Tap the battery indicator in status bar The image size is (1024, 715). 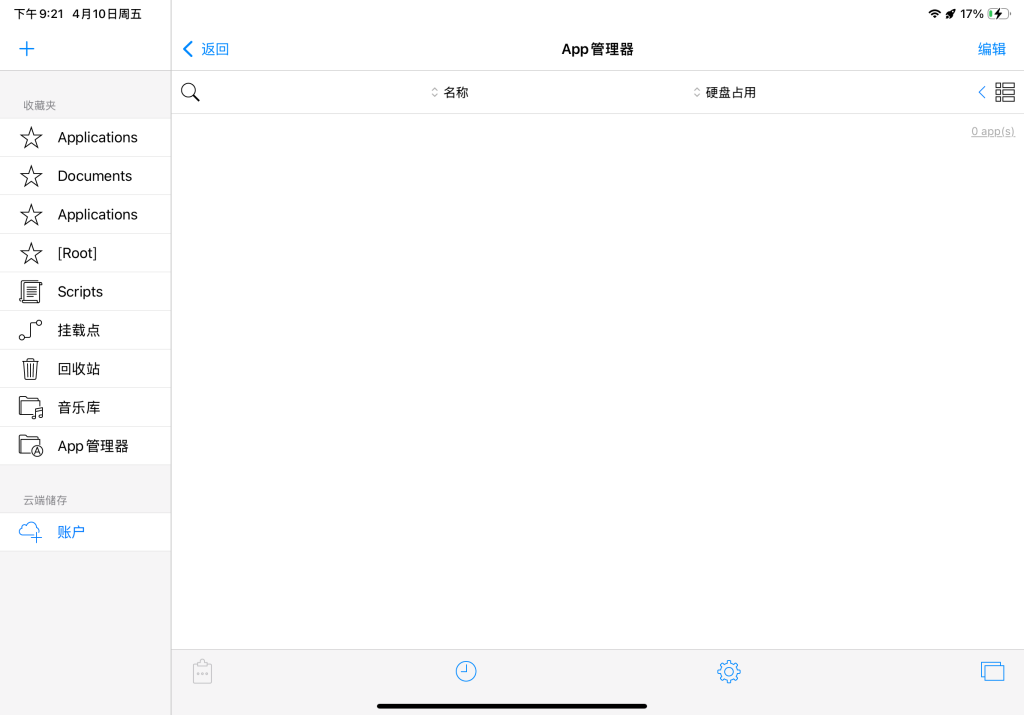click(x=999, y=14)
